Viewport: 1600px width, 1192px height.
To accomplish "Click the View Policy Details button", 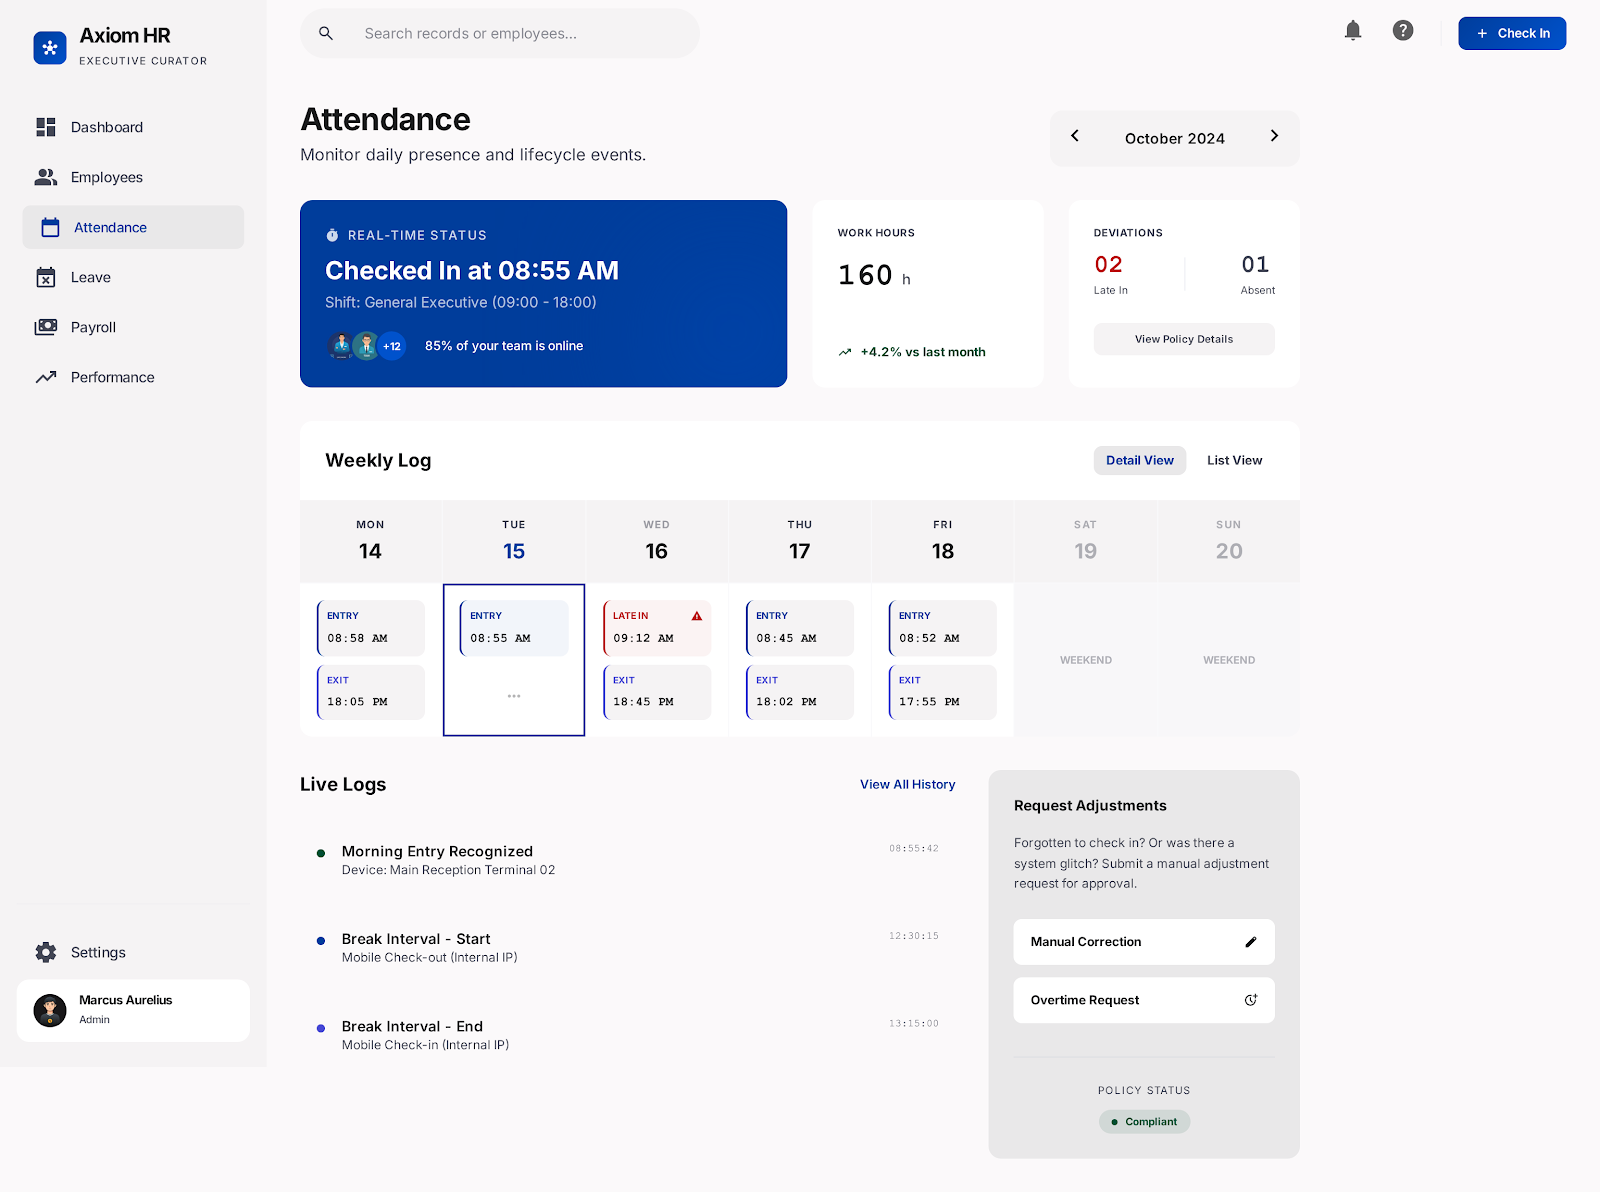I will pyautogui.click(x=1183, y=339).
